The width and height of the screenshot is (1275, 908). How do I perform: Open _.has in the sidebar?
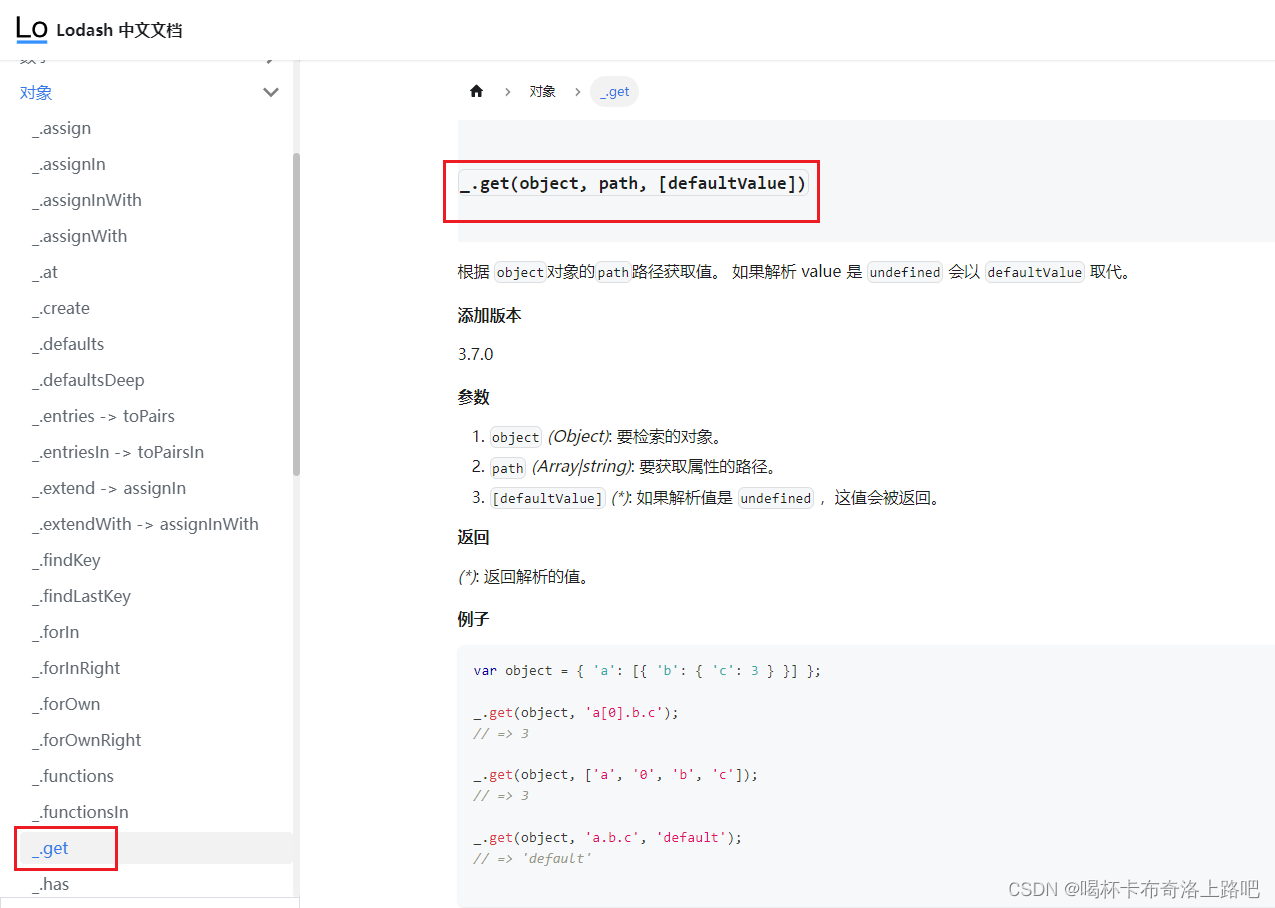(x=50, y=884)
